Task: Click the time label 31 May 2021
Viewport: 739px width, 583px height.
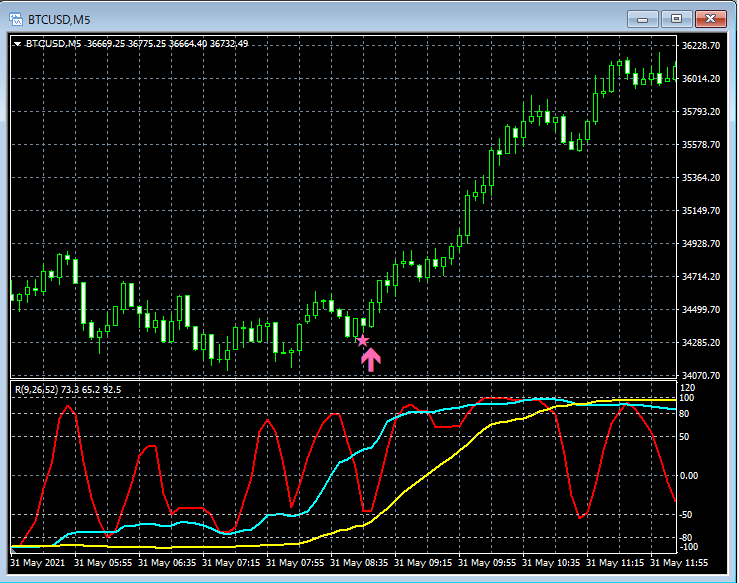Action: (38, 563)
